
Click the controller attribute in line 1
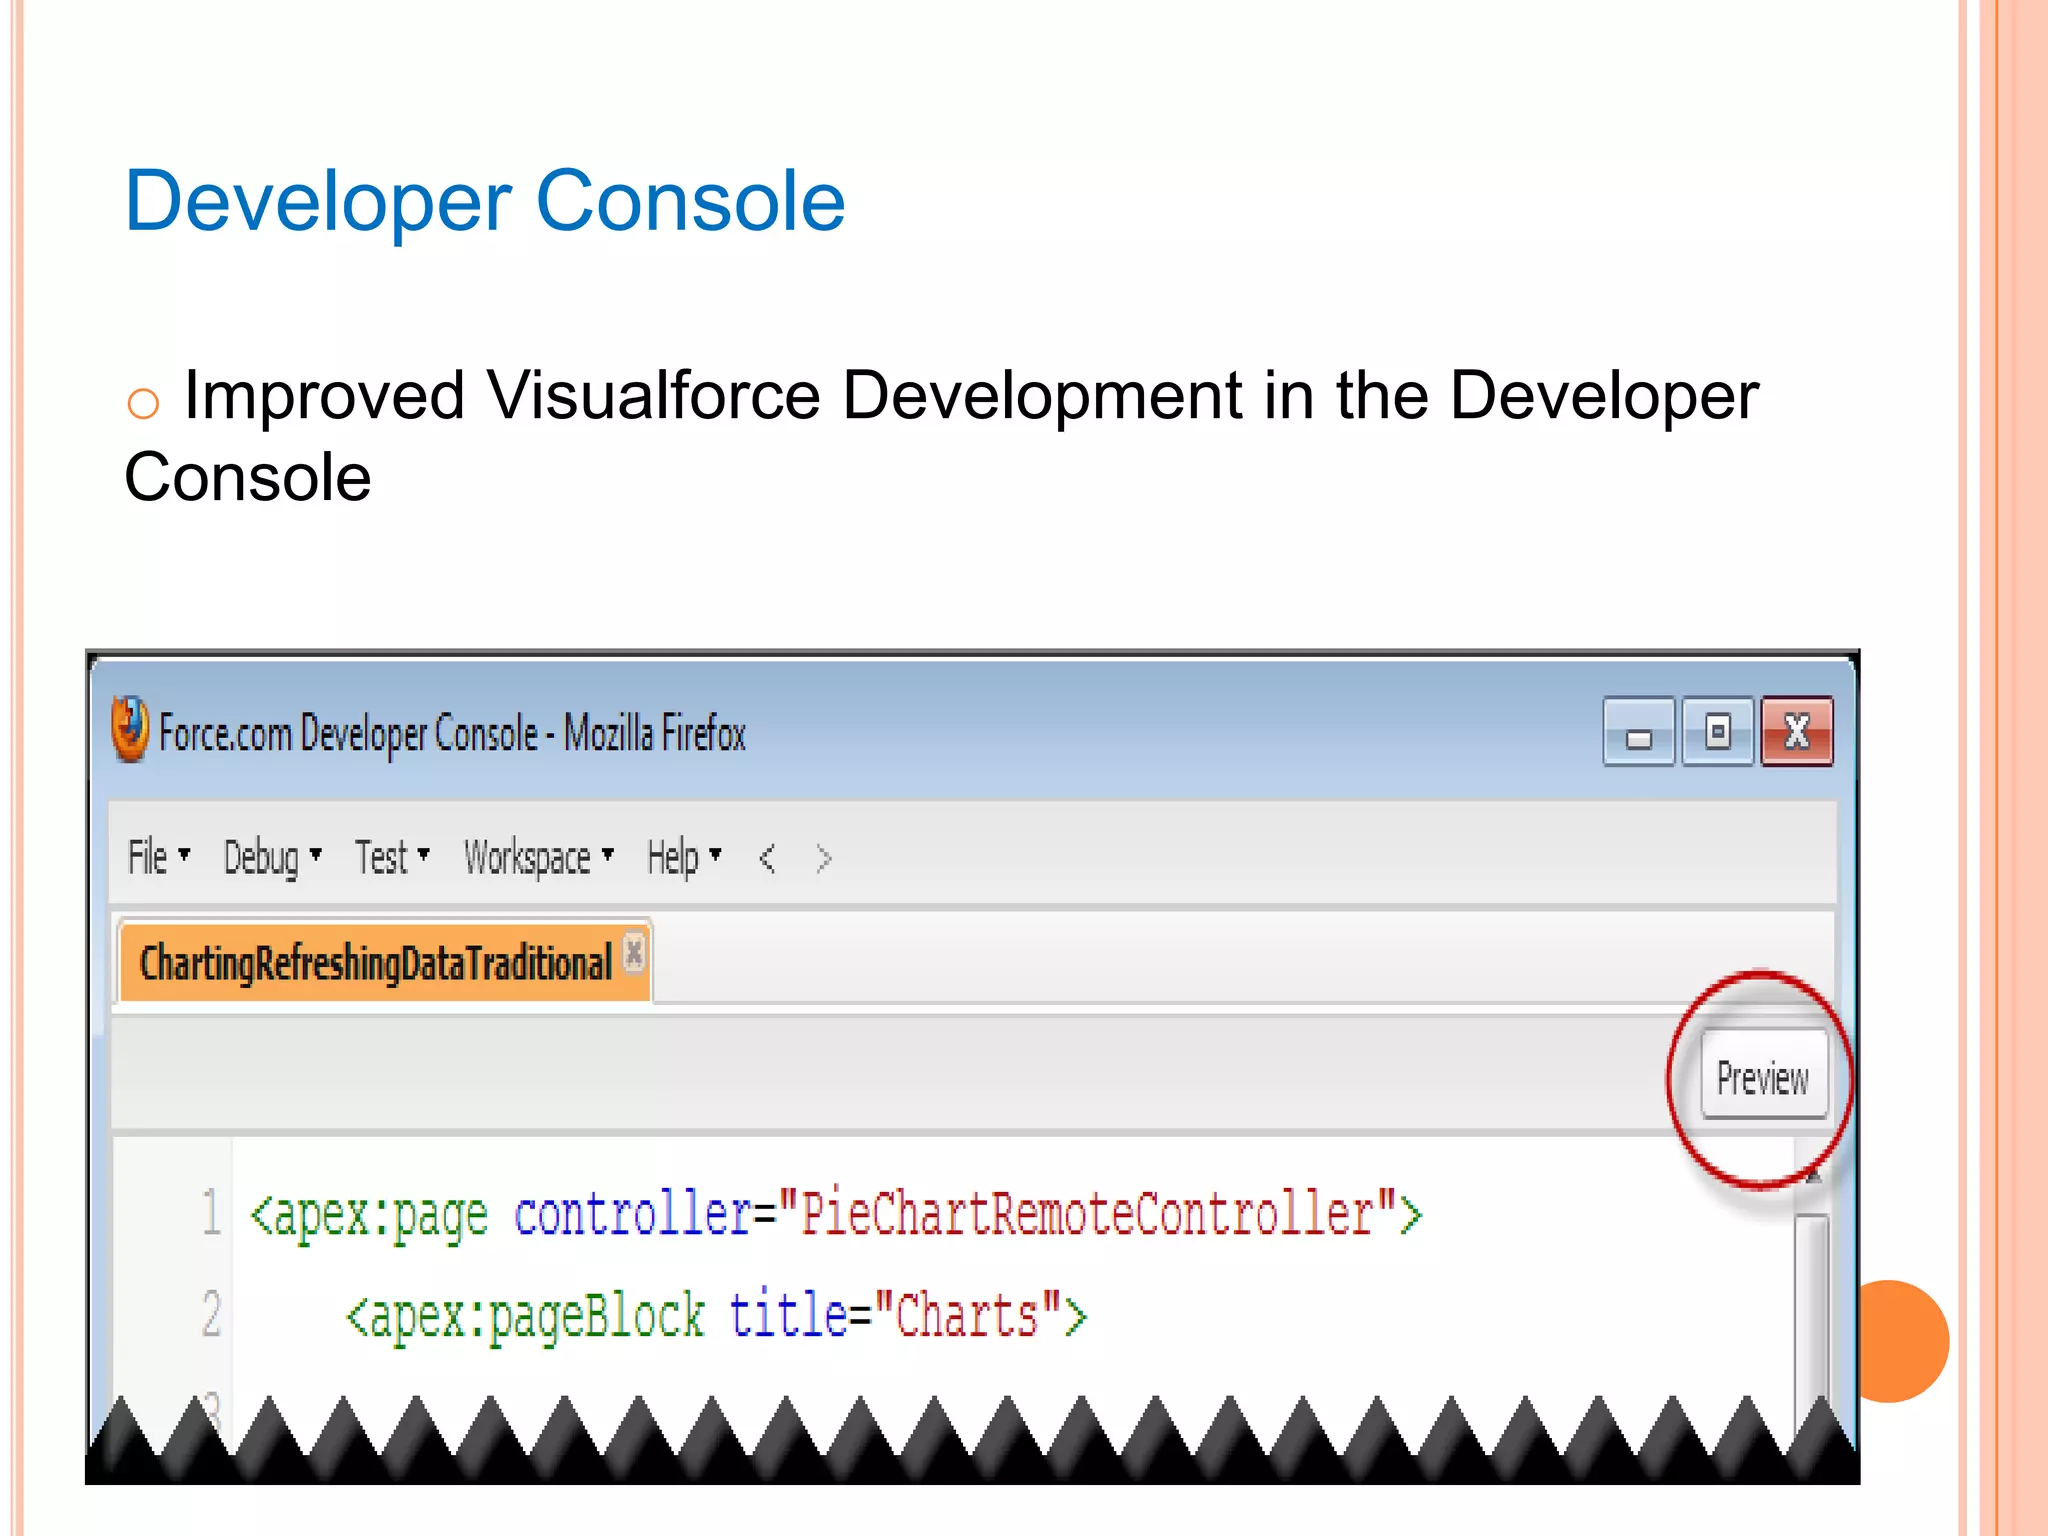[x=633, y=1213]
